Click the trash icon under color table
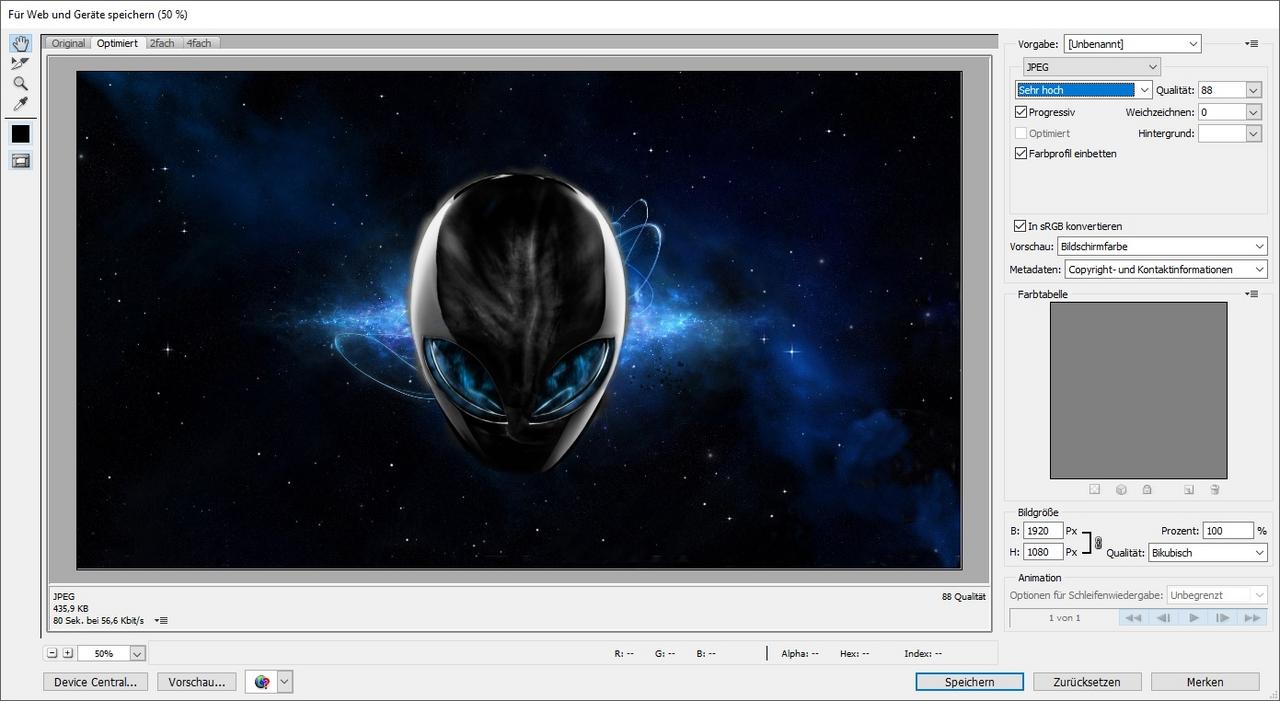 pos(1215,489)
